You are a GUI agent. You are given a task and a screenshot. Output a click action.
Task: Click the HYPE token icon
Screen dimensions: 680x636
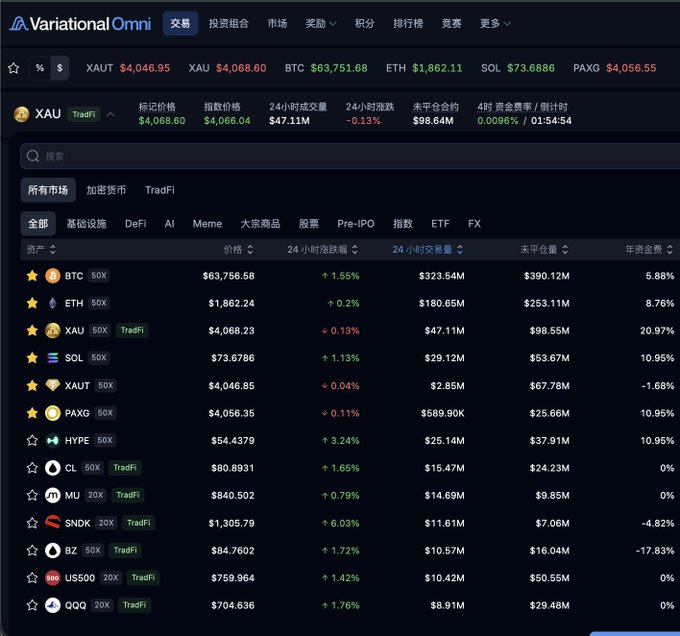pyautogui.click(x=52, y=440)
